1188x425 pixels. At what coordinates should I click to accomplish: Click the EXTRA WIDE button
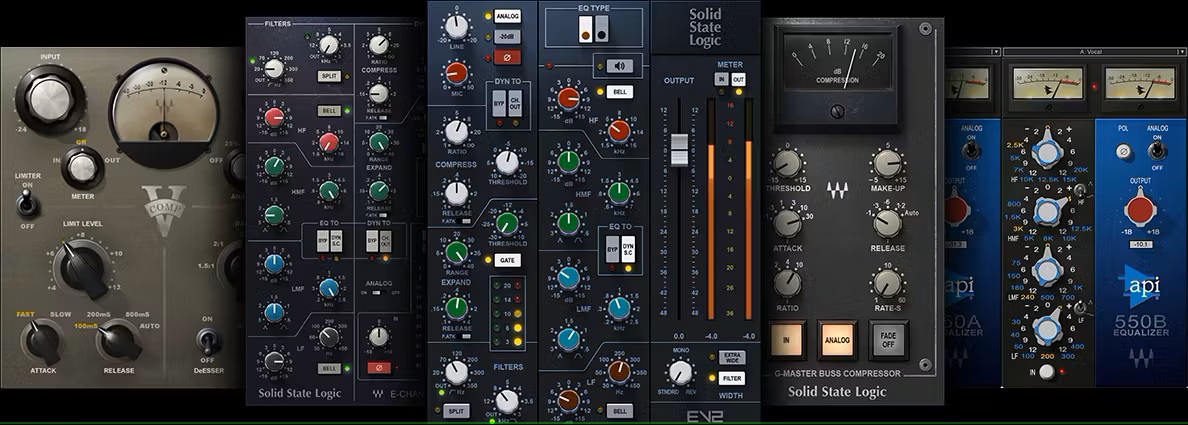pos(732,357)
